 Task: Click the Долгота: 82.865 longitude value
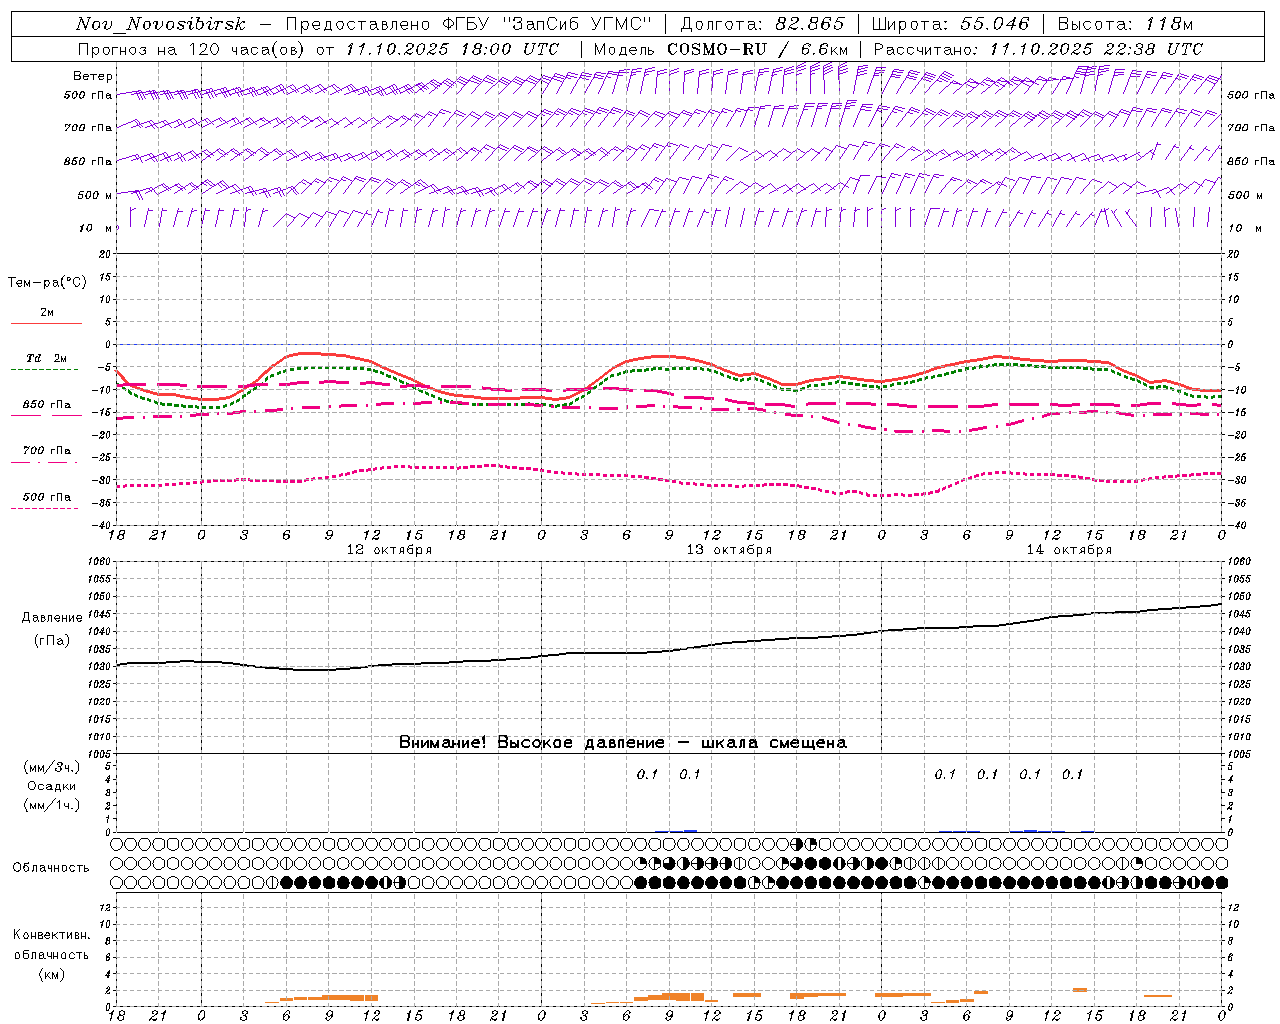click(x=762, y=24)
